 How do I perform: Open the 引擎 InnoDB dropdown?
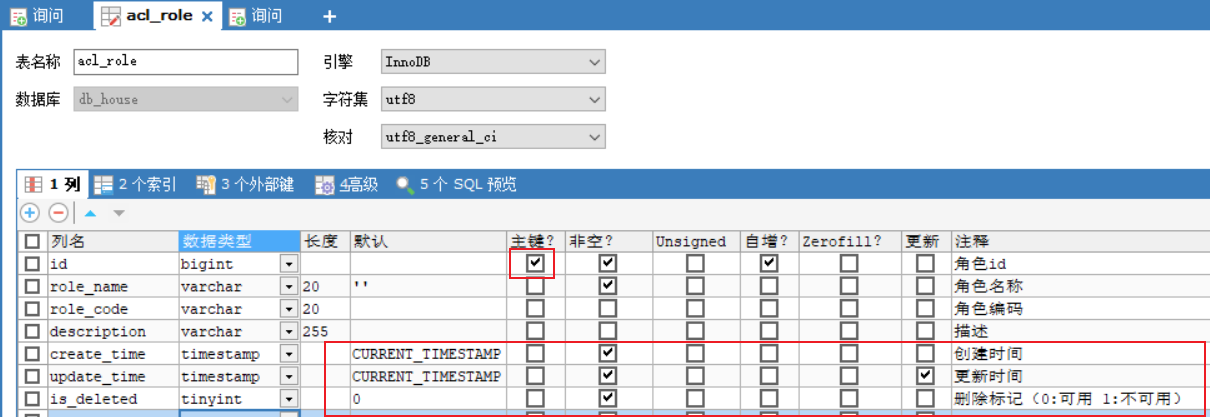(492, 62)
